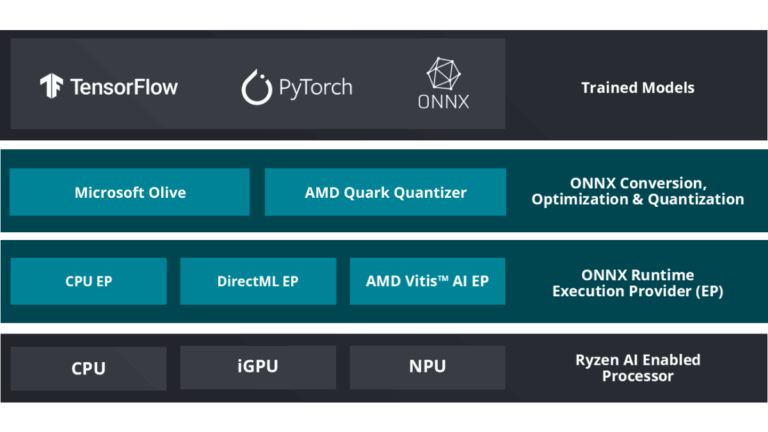Click ONNX Runtime Execution Provider label
768x432 pixels.
(638, 283)
